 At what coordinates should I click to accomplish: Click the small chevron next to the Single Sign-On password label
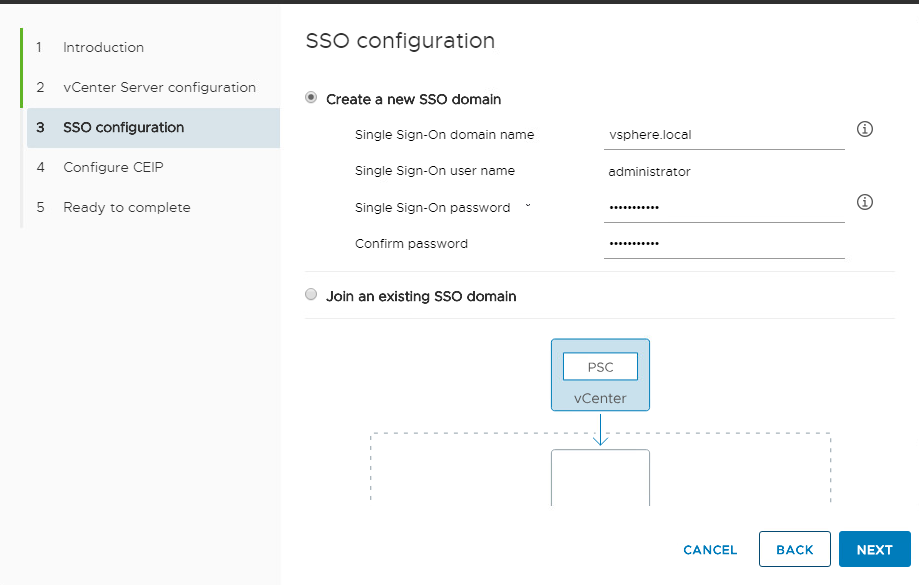click(x=527, y=206)
